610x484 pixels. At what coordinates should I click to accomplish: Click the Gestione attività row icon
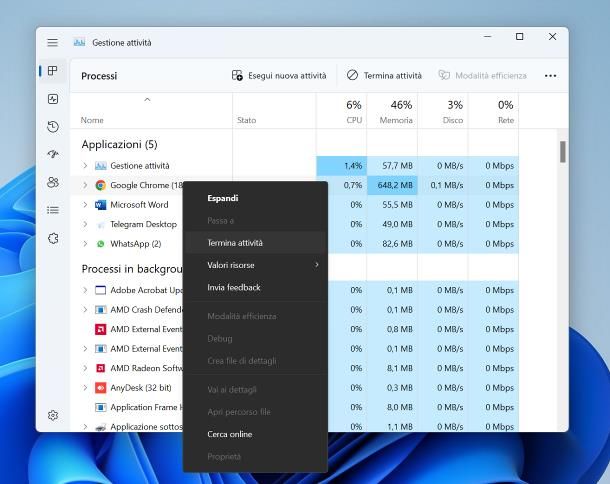(x=100, y=166)
